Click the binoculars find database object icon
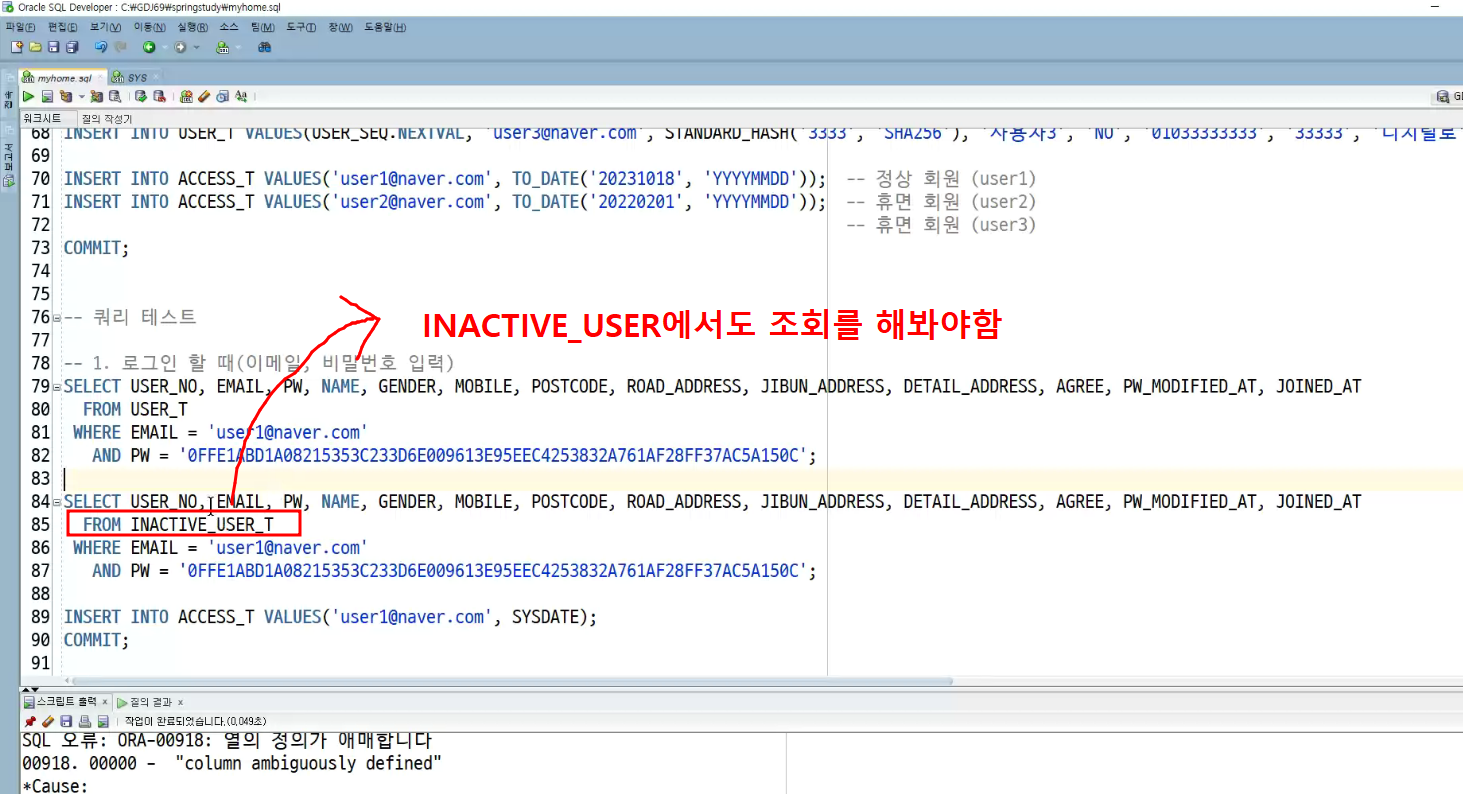The image size is (1463, 794). [x=264, y=47]
